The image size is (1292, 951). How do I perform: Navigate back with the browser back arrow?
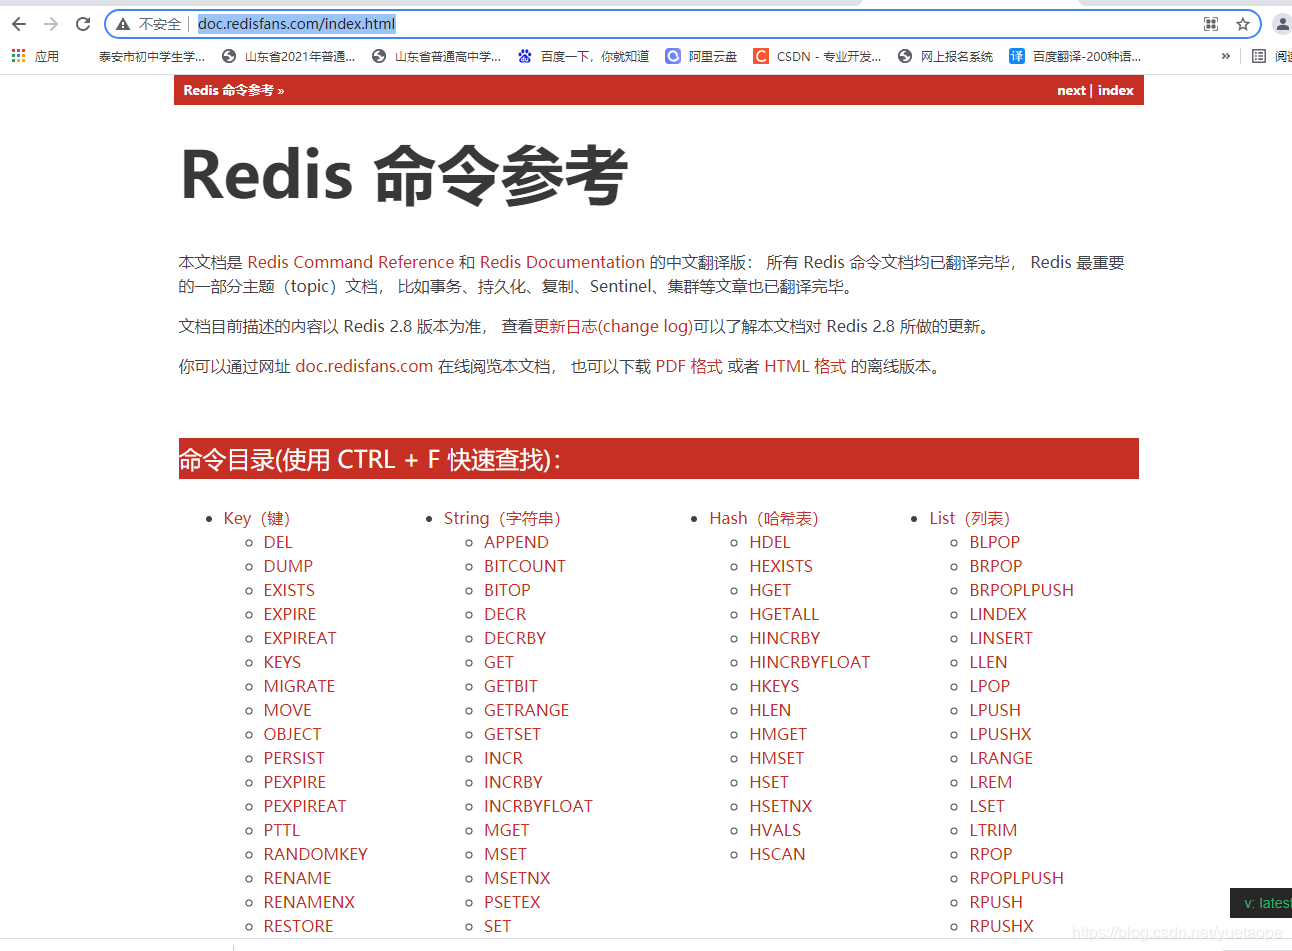(18, 24)
